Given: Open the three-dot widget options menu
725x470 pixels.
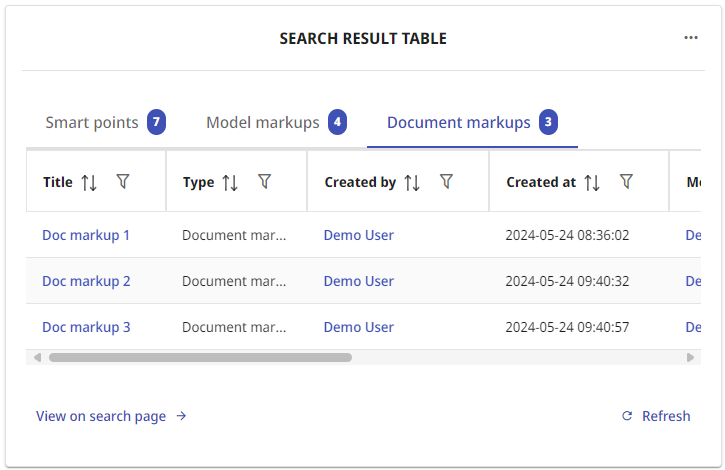Looking at the screenshot, I should pos(691,38).
